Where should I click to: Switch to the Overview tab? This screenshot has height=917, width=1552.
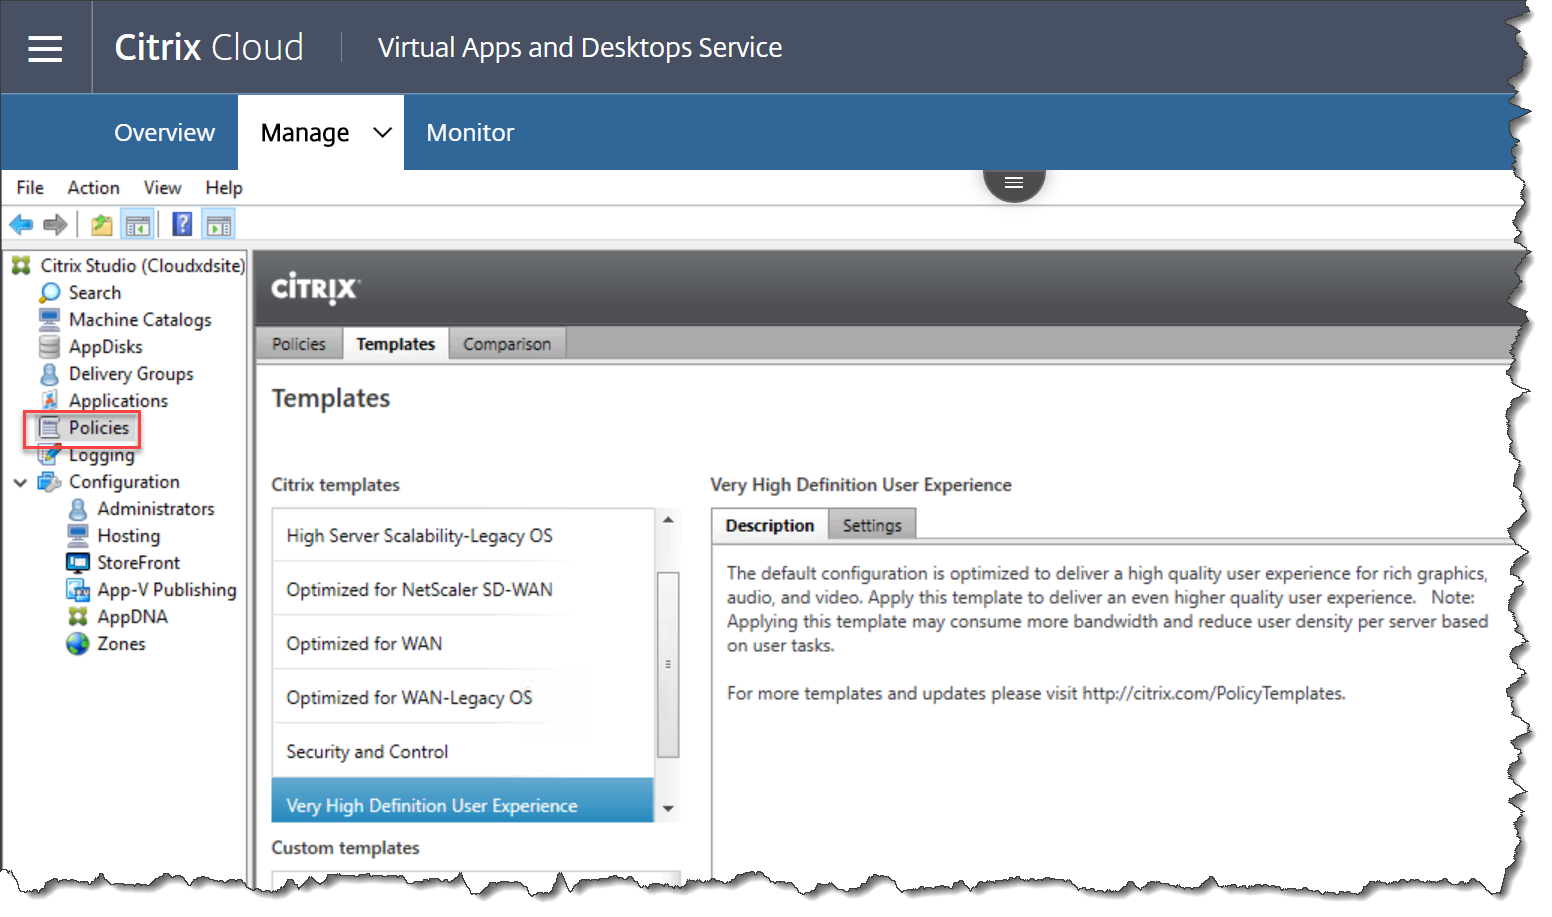[164, 132]
